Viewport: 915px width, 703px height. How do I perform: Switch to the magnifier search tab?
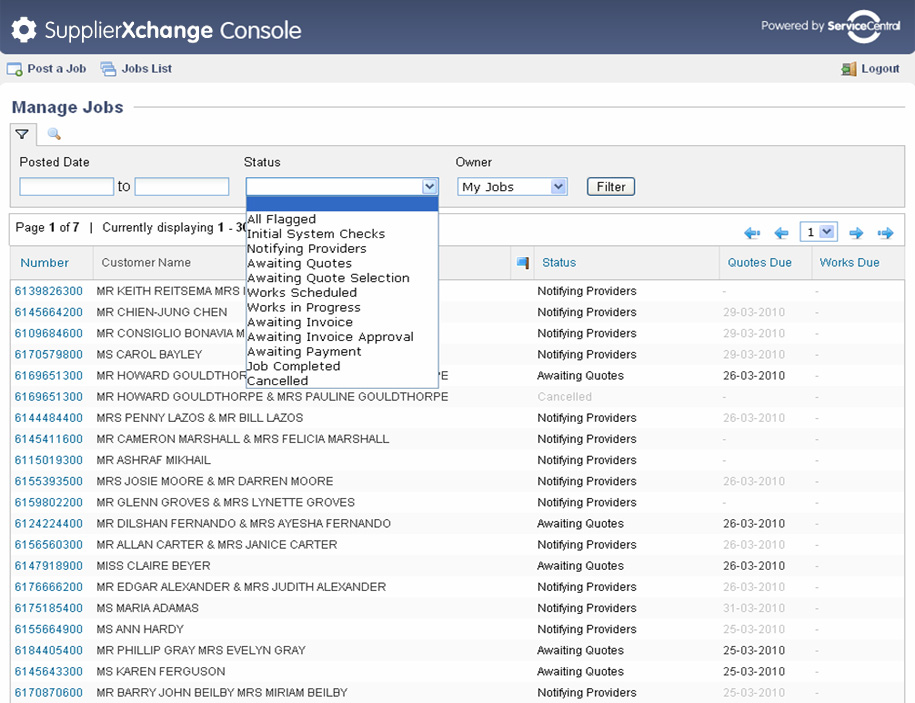54,134
